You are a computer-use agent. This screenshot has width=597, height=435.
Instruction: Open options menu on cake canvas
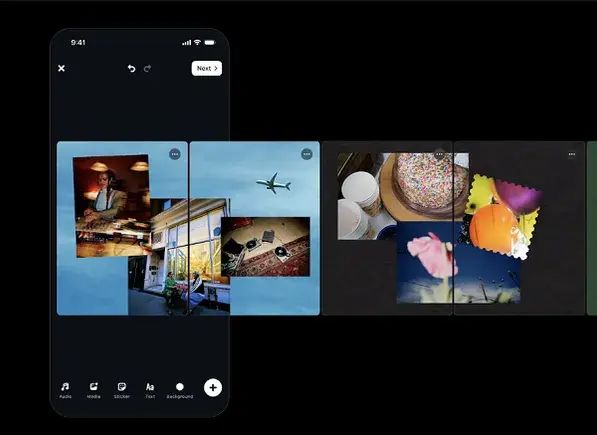tap(439, 154)
